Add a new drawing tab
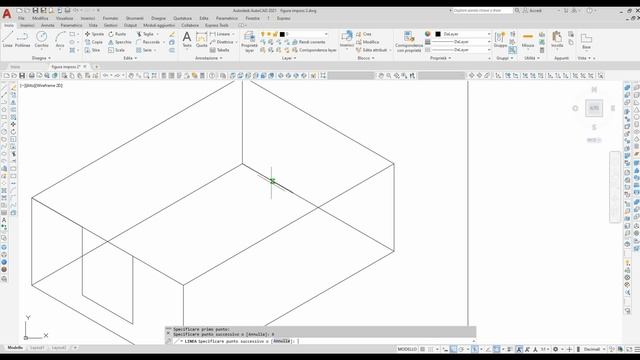This screenshot has height=360, width=640. coord(96,67)
